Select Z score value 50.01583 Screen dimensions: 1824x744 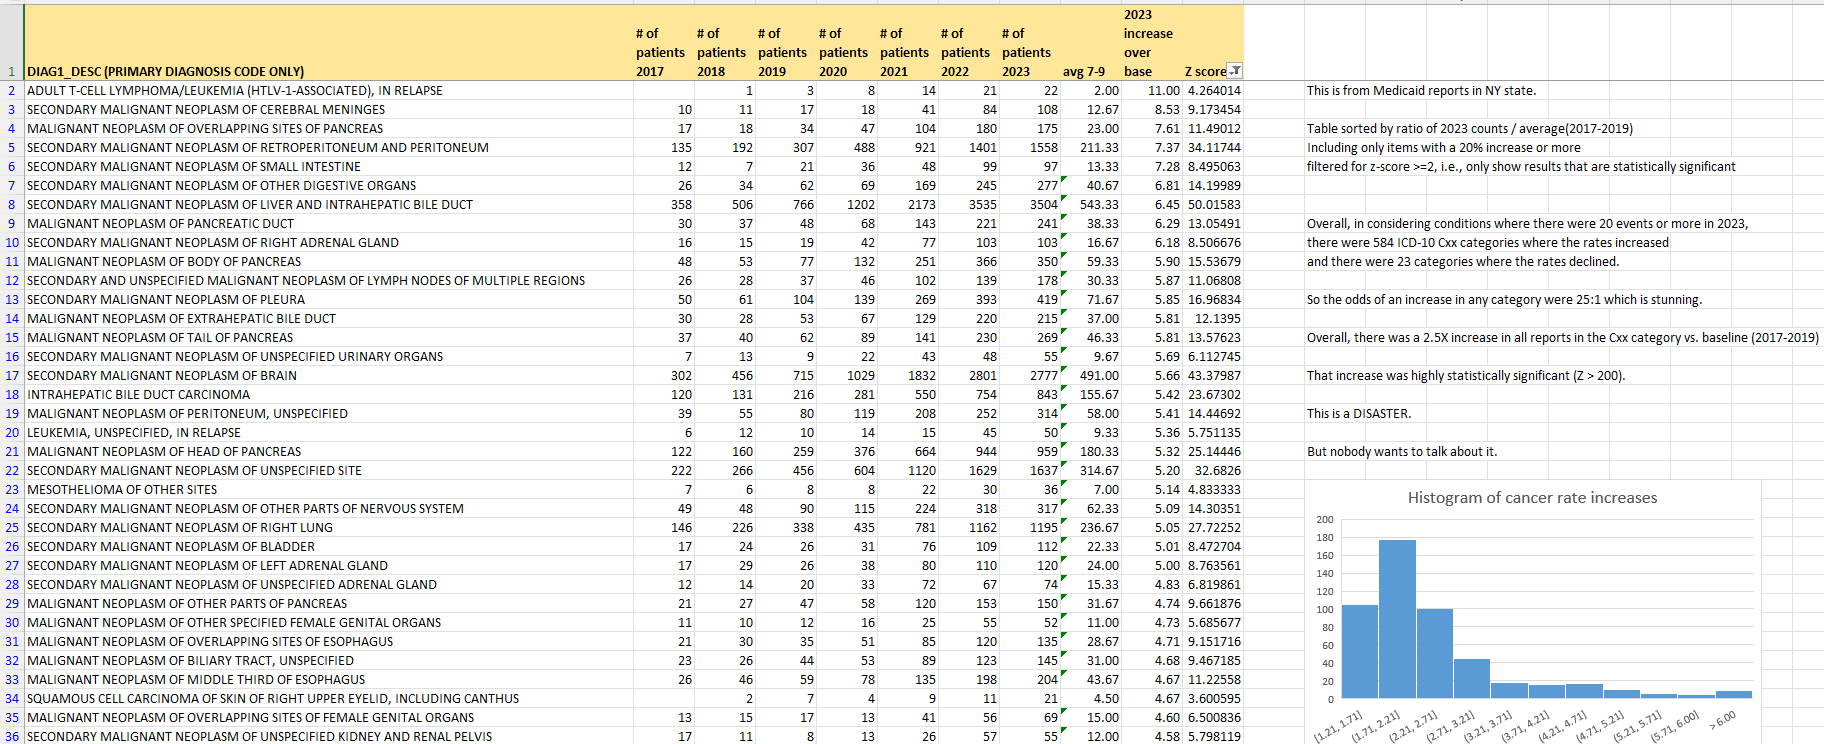[x=1213, y=205]
